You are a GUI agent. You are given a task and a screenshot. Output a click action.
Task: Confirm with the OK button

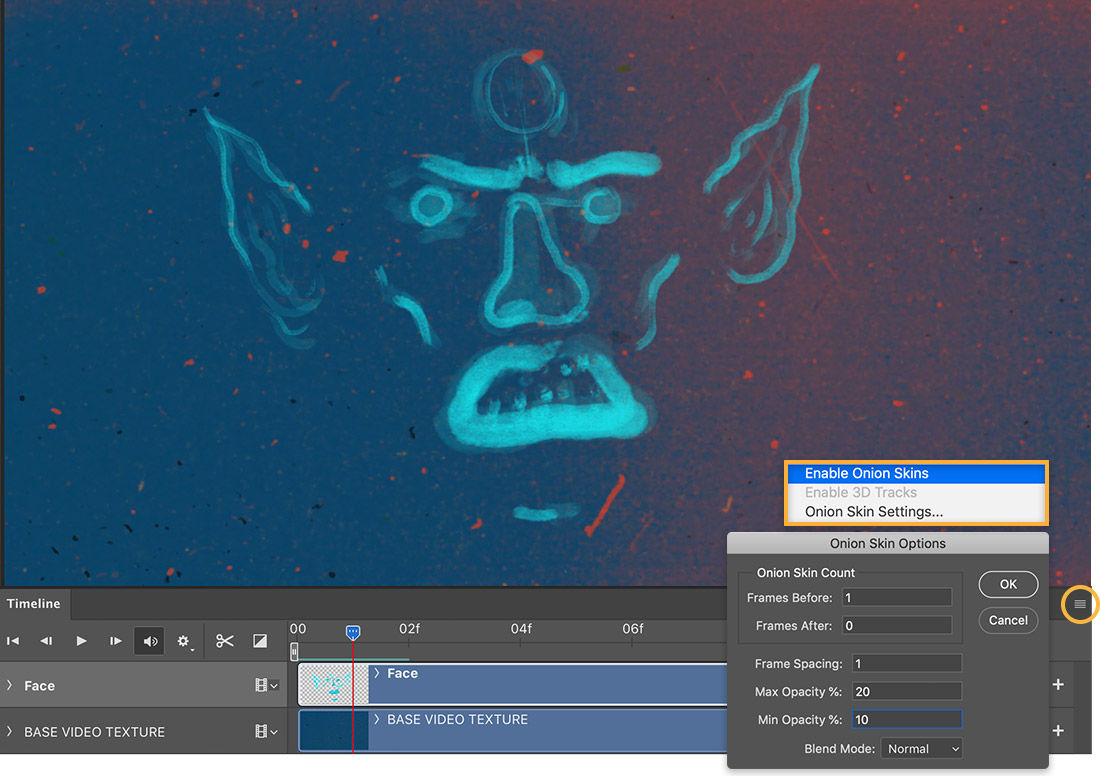[1008, 584]
